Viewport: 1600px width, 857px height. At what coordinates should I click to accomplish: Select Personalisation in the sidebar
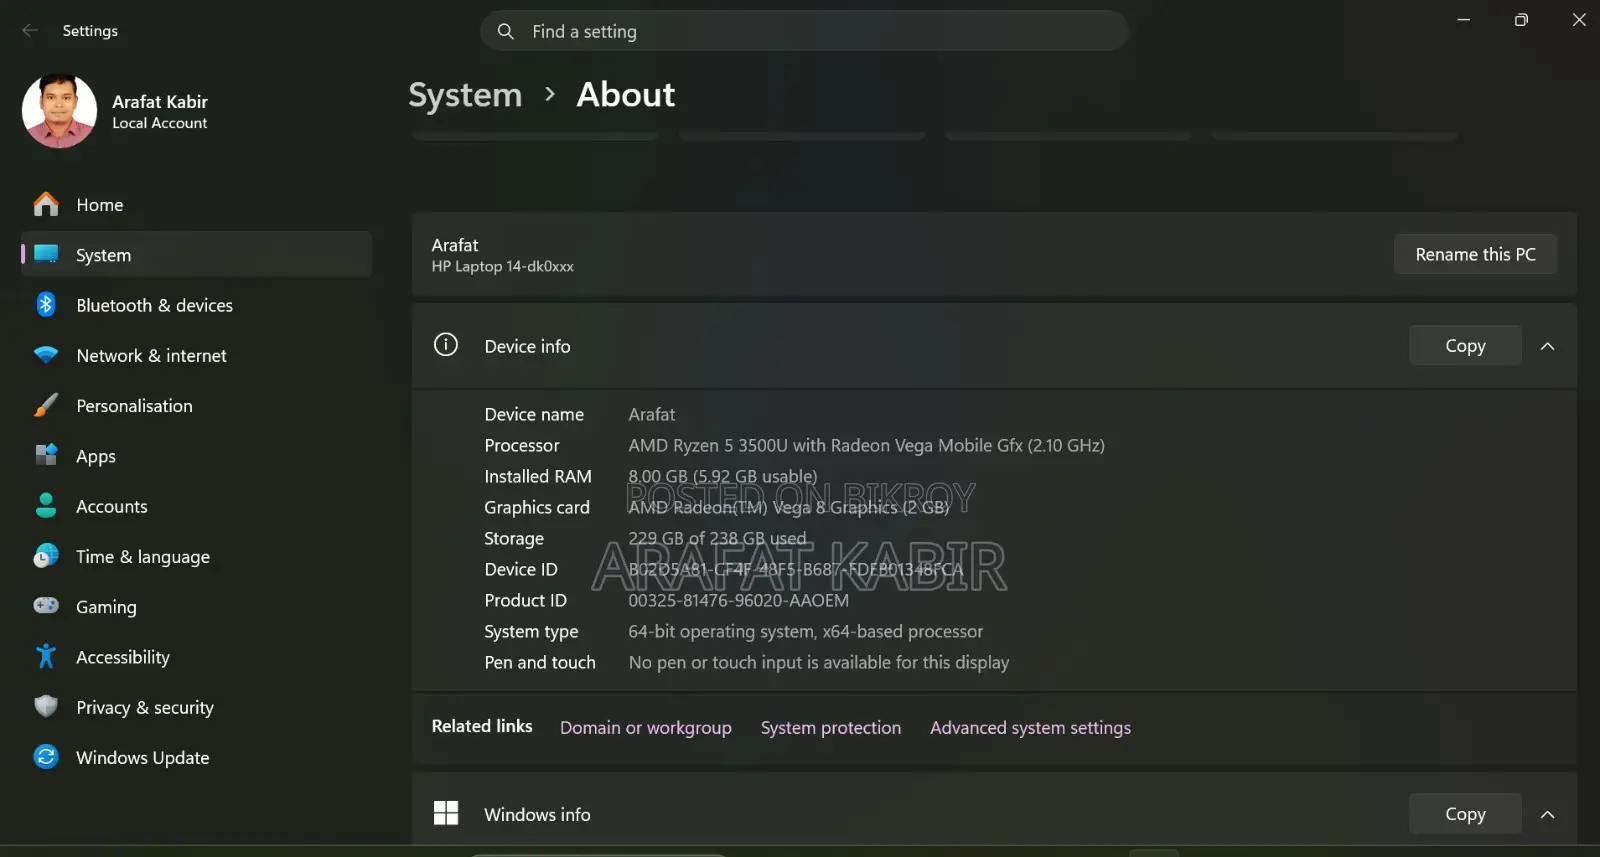(196, 405)
